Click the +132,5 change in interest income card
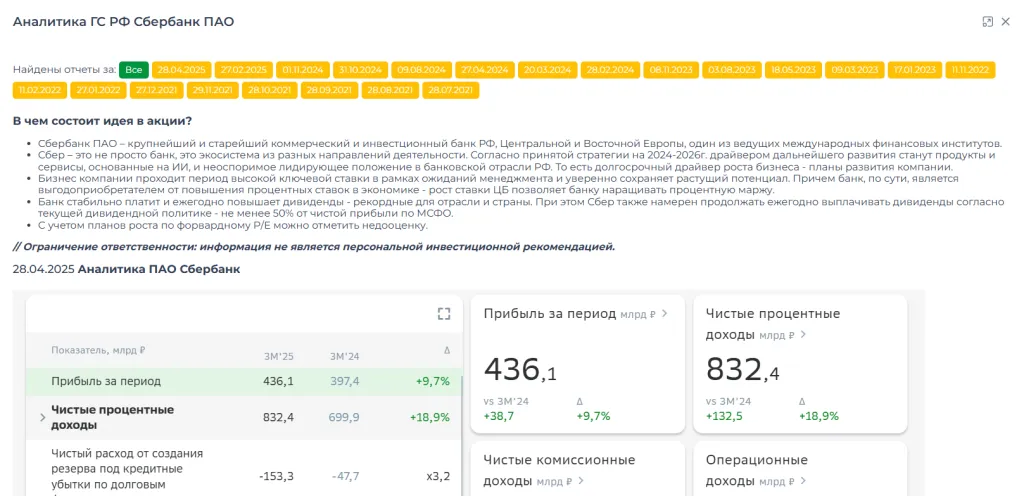The image size is (1024, 496). pos(724,416)
